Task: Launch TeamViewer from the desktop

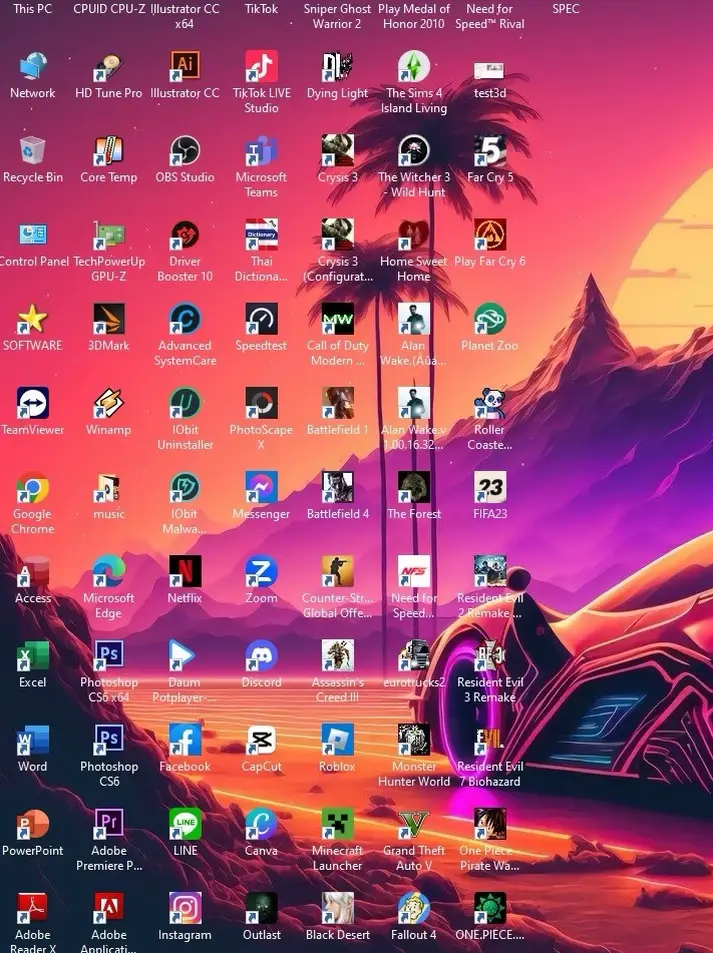Action: coord(33,403)
